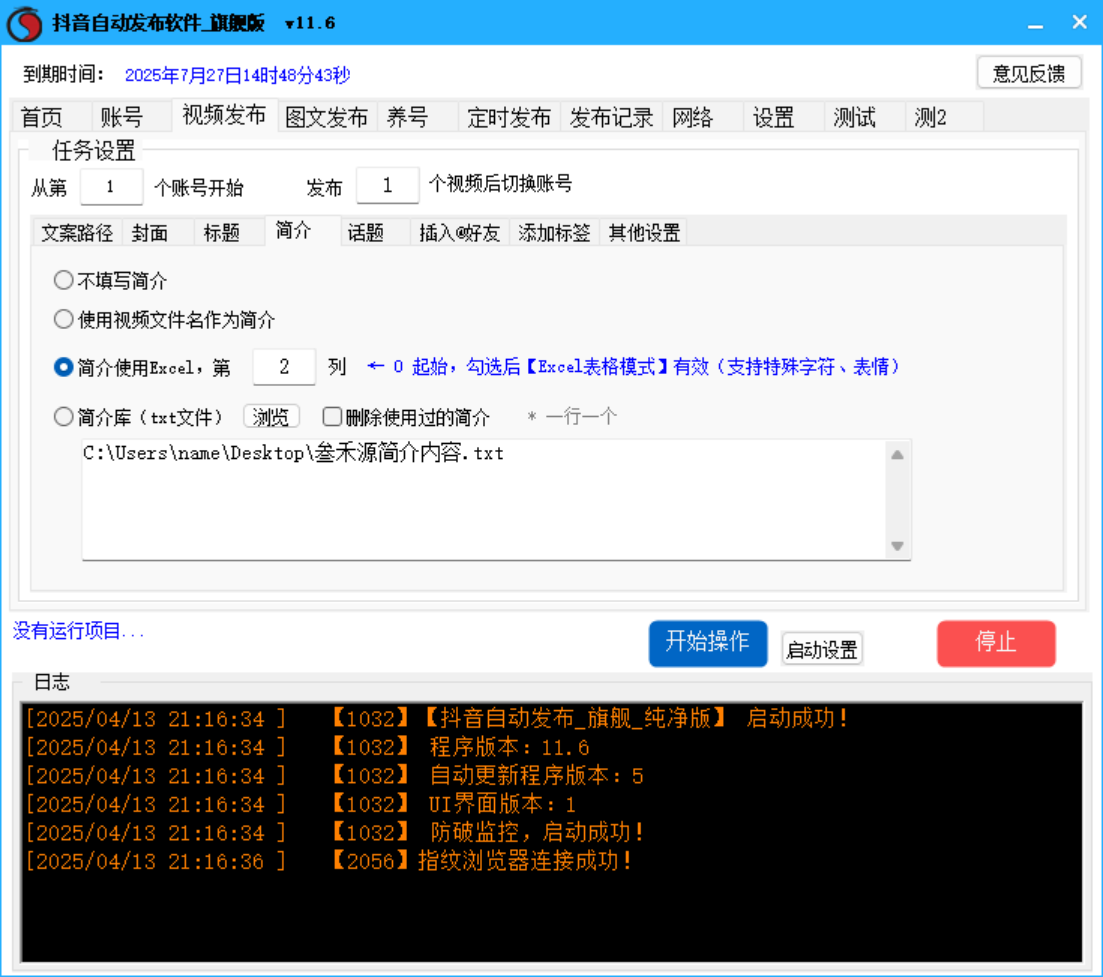Click log line UI界面版本：1
This screenshot has width=1103, height=977.
point(301,805)
